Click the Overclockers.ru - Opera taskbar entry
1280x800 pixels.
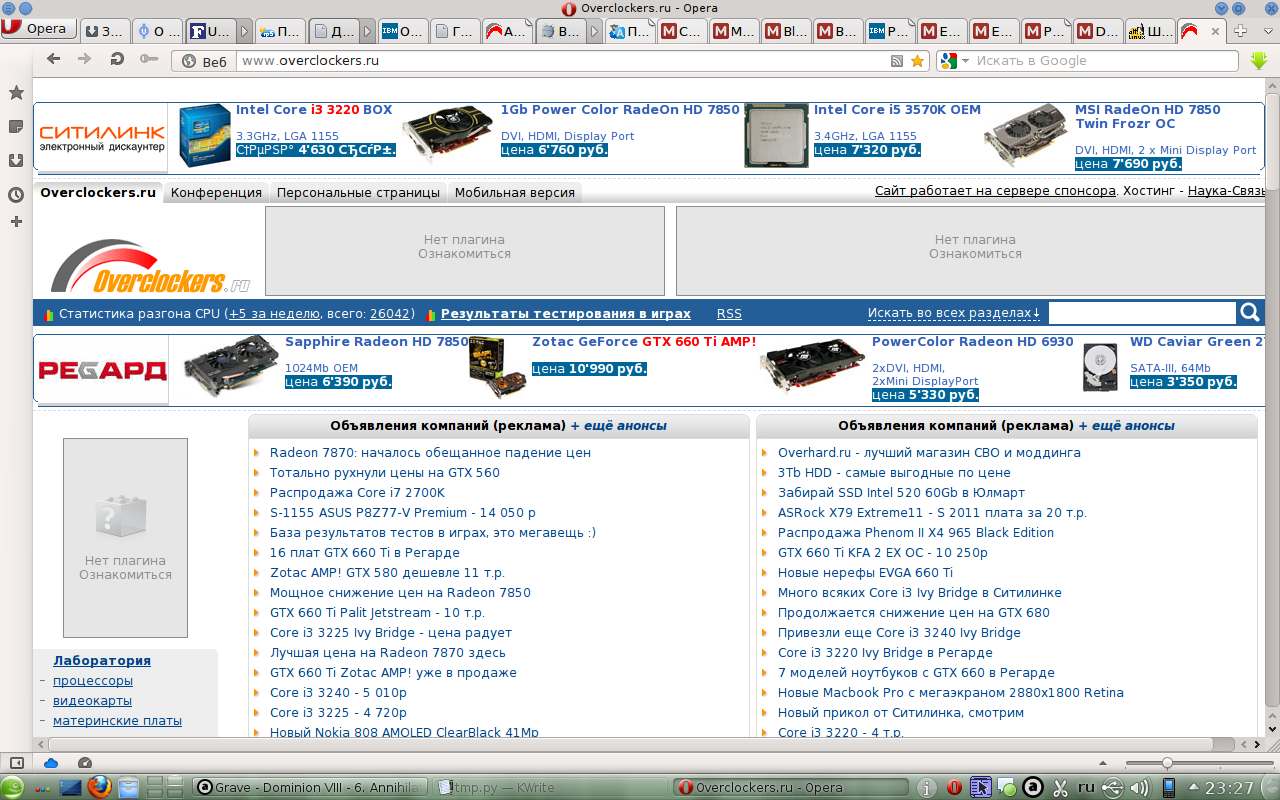click(x=790, y=787)
